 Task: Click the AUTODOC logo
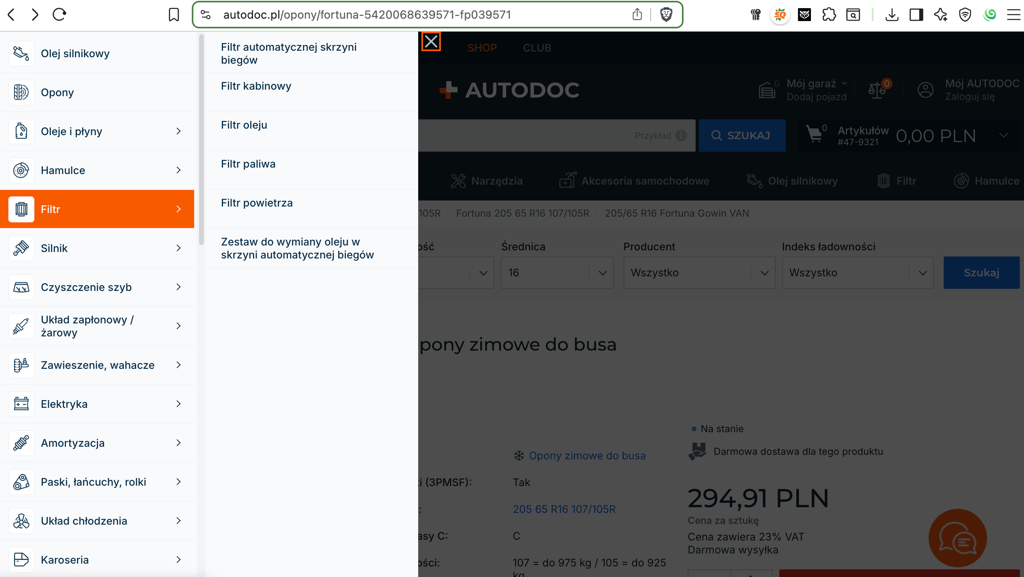tap(509, 90)
